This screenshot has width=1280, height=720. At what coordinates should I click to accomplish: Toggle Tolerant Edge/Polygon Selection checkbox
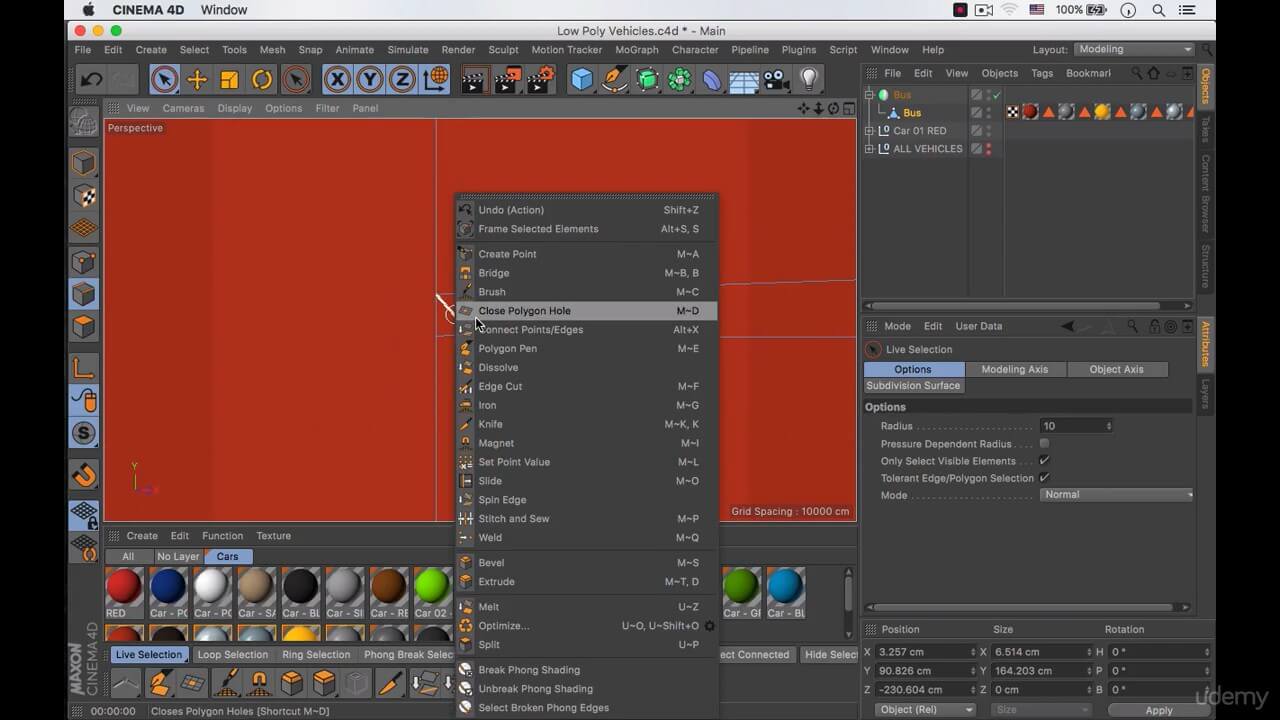(x=1044, y=478)
